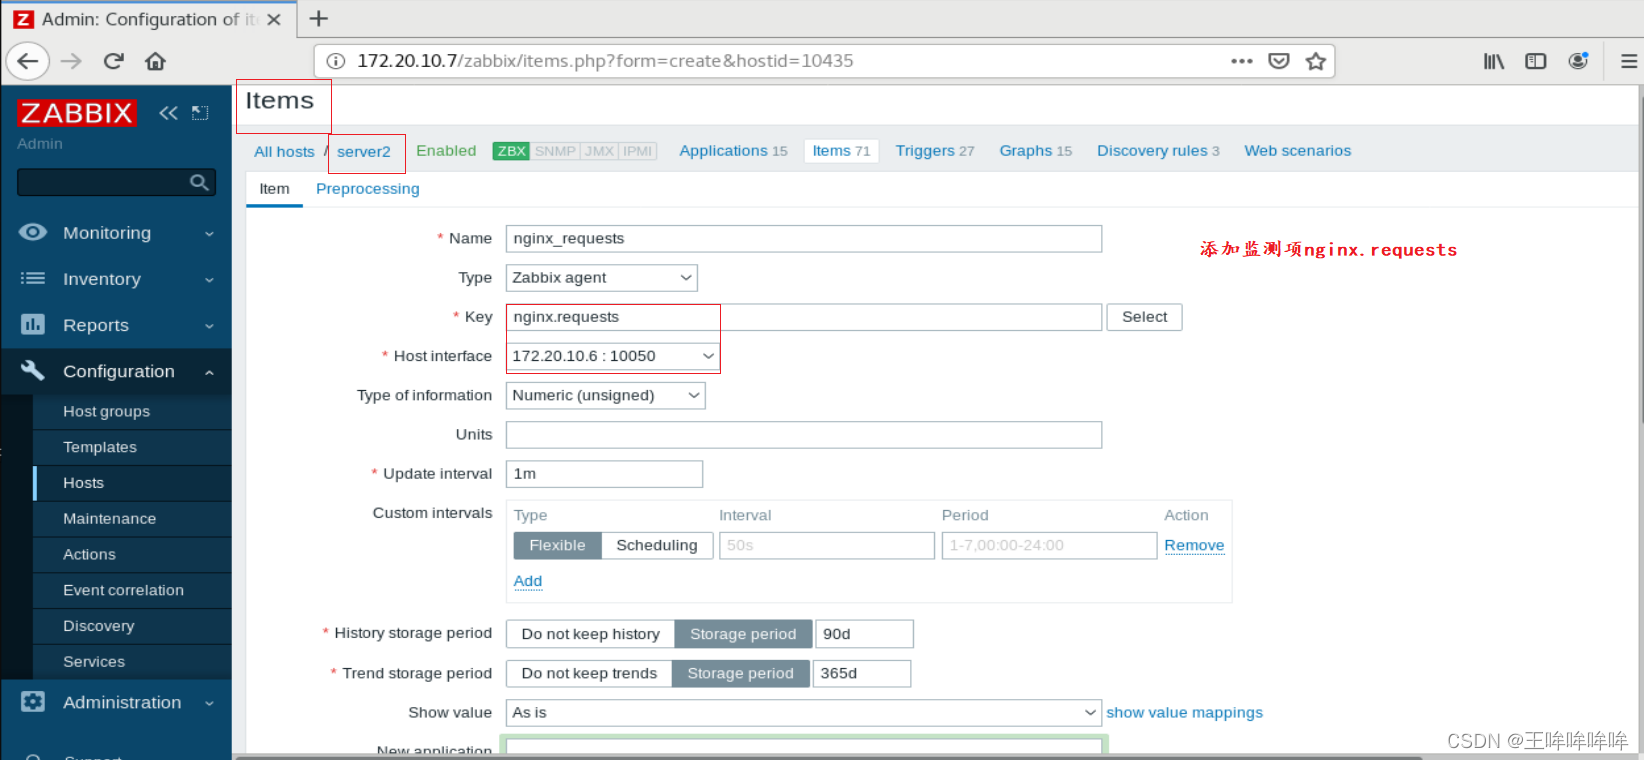Viewport: 1644px width, 760px height.
Task: Collapse the Configuration menu
Action: (x=117, y=371)
